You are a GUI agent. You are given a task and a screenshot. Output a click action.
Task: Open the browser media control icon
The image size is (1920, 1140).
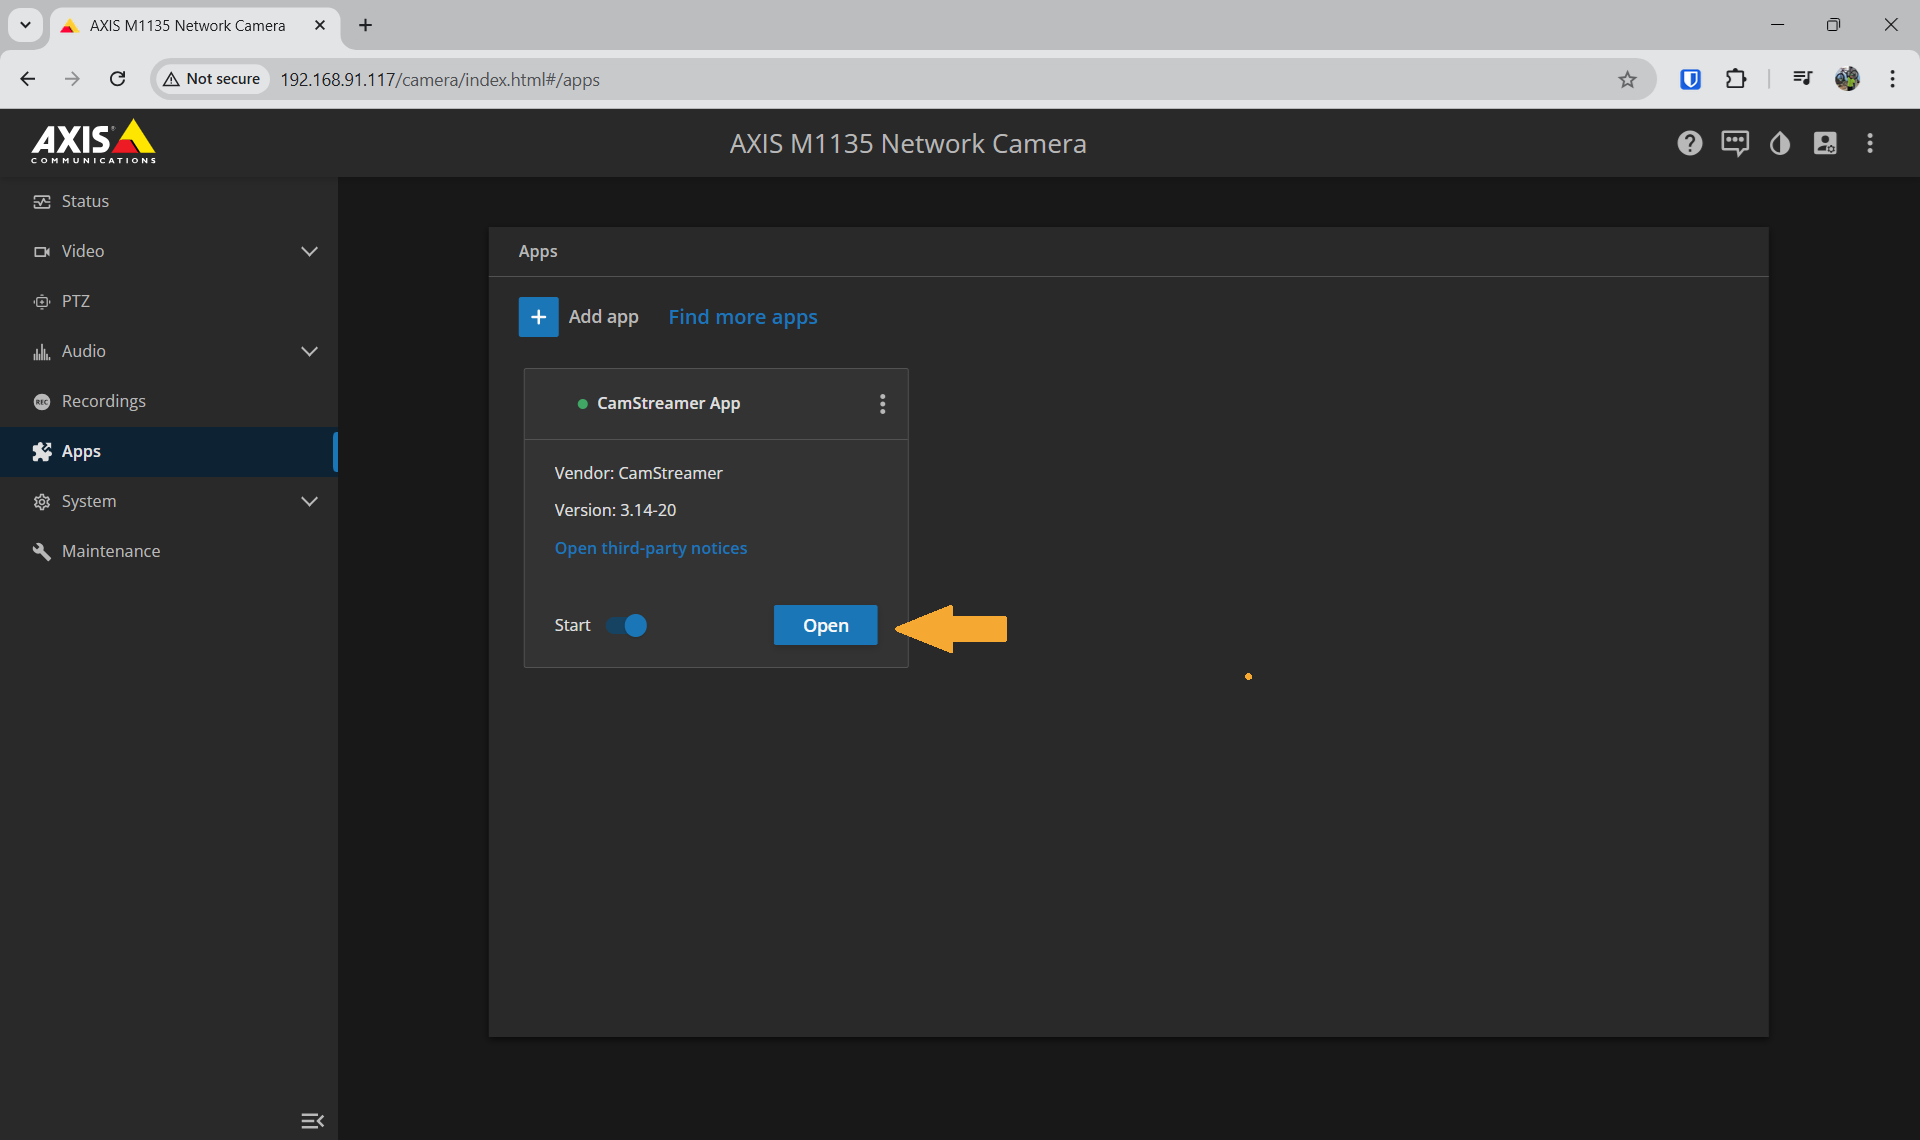click(1802, 79)
